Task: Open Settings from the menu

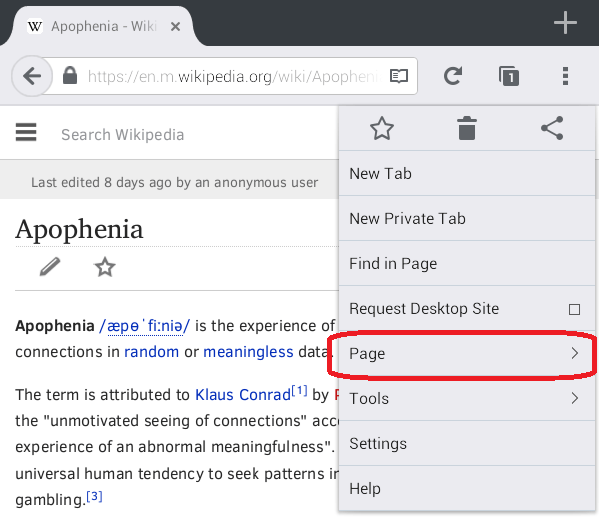Action: (x=467, y=443)
